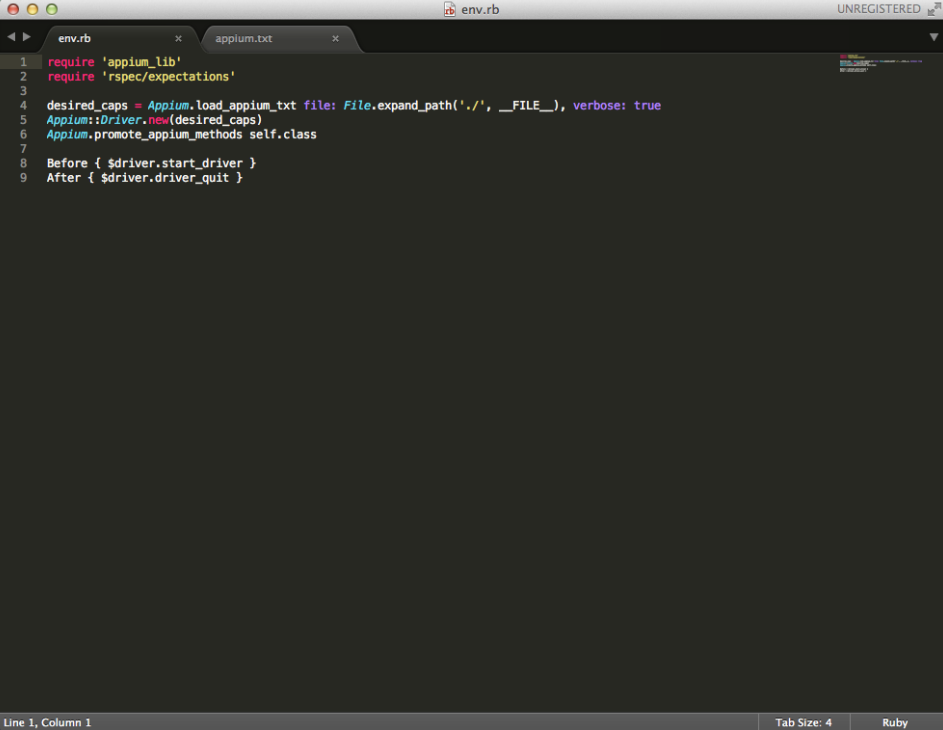
Task: Enter full screen with the expand icon
Action: (x=933, y=10)
